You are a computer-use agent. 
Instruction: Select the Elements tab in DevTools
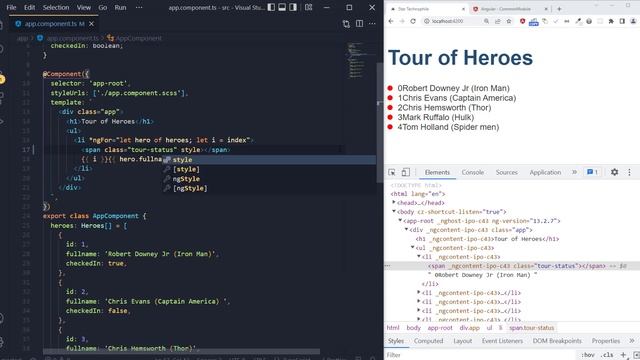(437, 172)
